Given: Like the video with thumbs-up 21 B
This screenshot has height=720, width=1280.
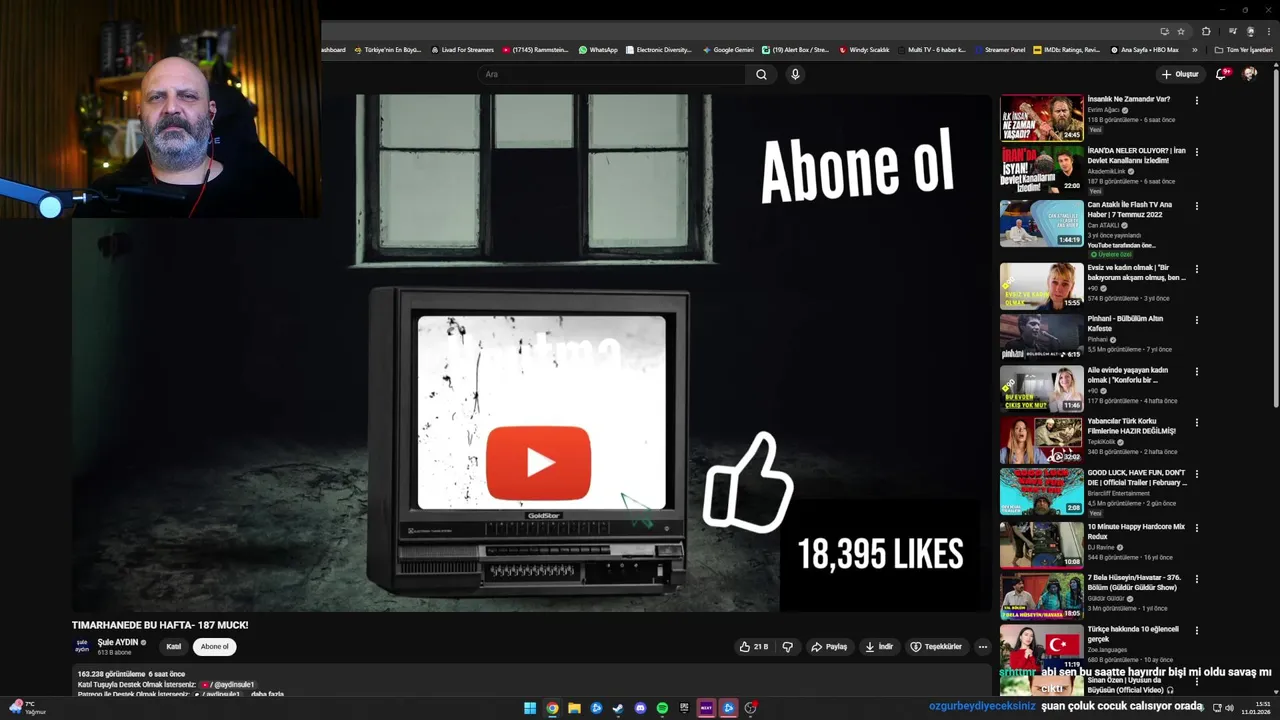Looking at the screenshot, I should point(754,647).
